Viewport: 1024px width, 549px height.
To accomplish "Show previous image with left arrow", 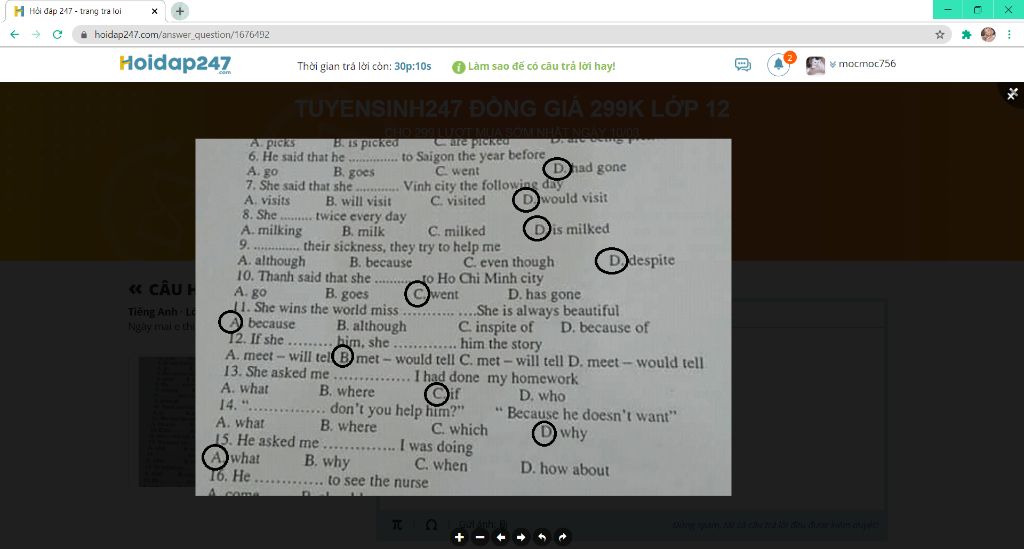I will pos(501,537).
